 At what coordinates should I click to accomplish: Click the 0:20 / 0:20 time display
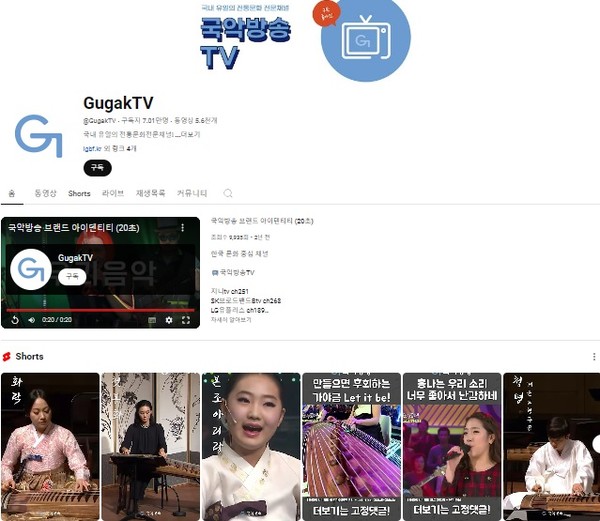point(57,320)
